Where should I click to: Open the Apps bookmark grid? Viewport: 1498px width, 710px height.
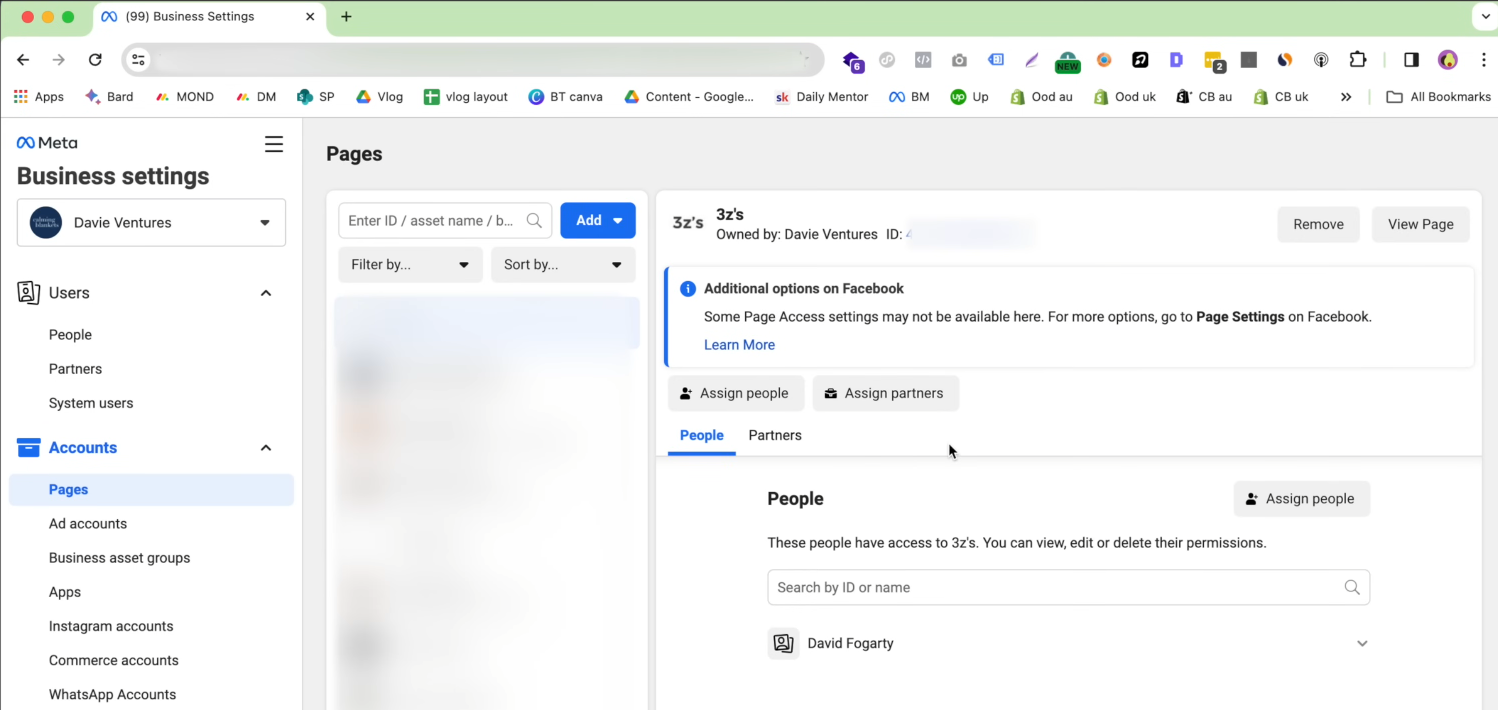coord(39,97)
